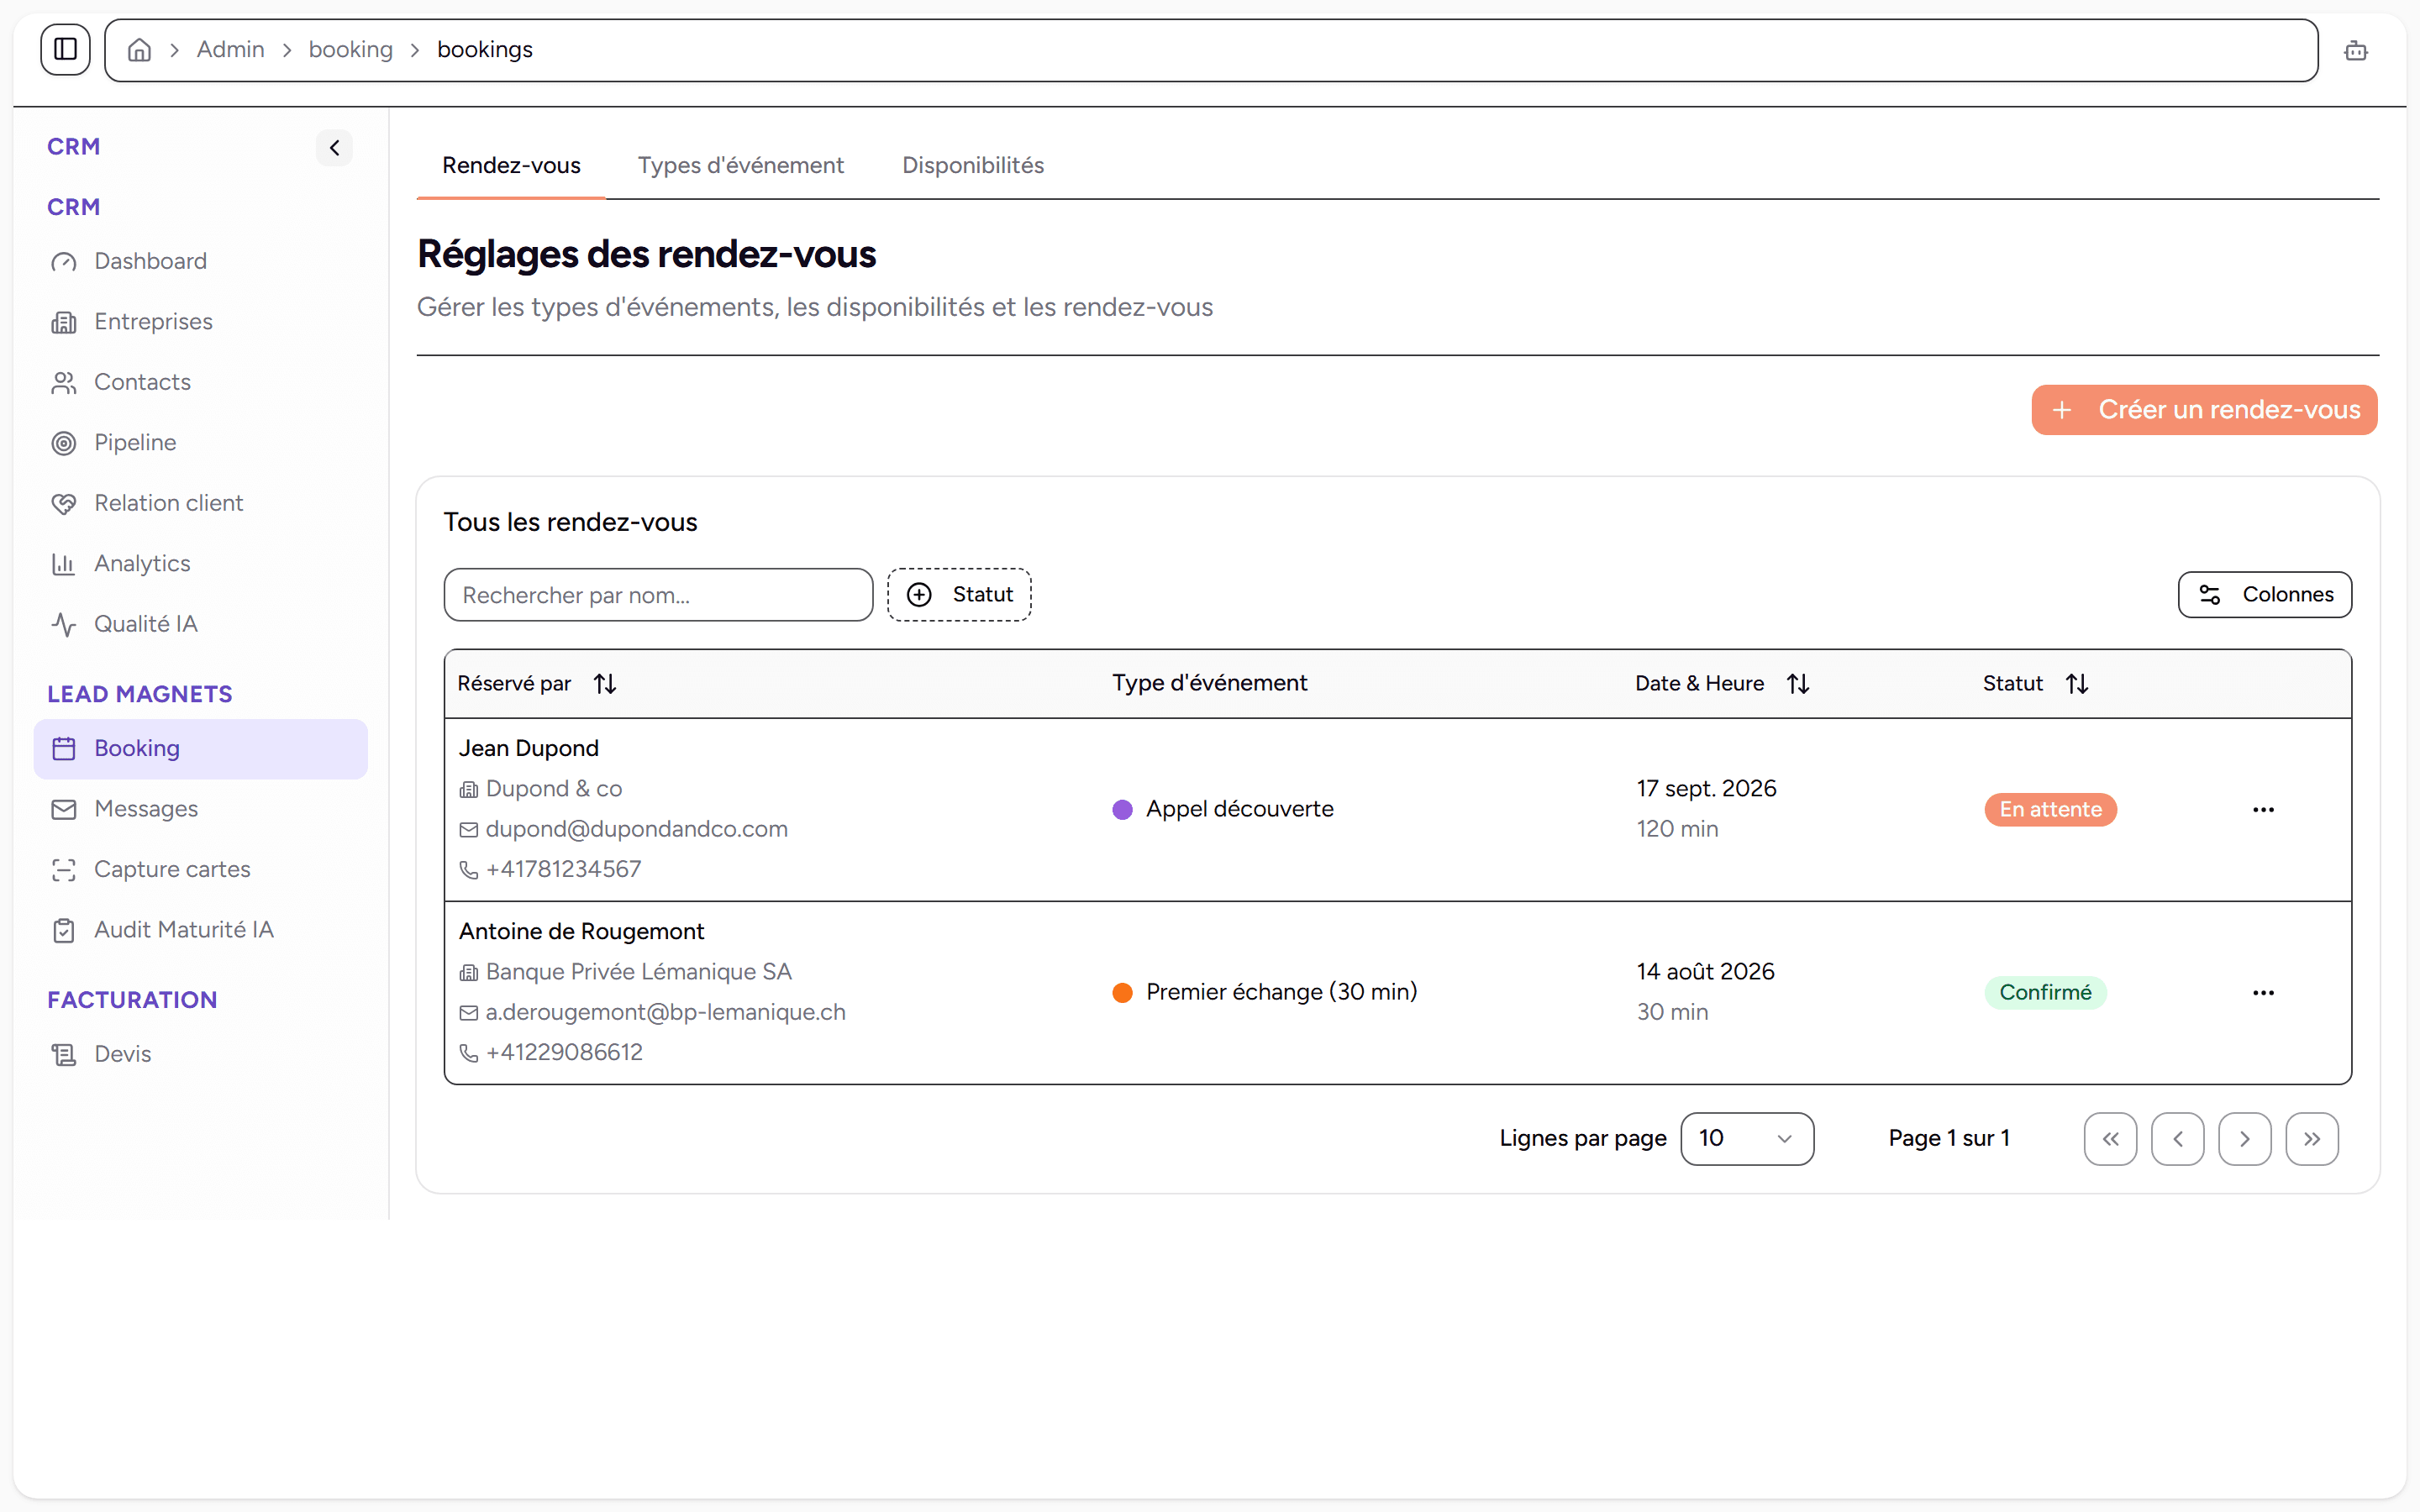The width and height of the screenshot is (2420, 1512).
Task: Open Entreprises in the sidebar
Action: (200, 322)
